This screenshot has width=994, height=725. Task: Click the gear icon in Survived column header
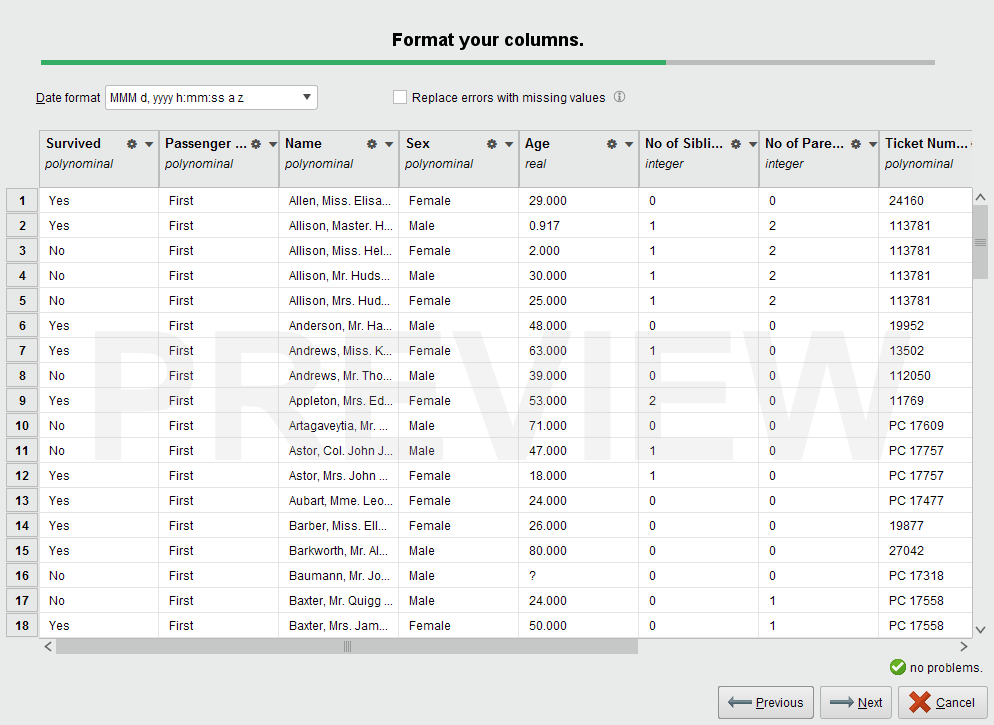(x=132, y=144)
